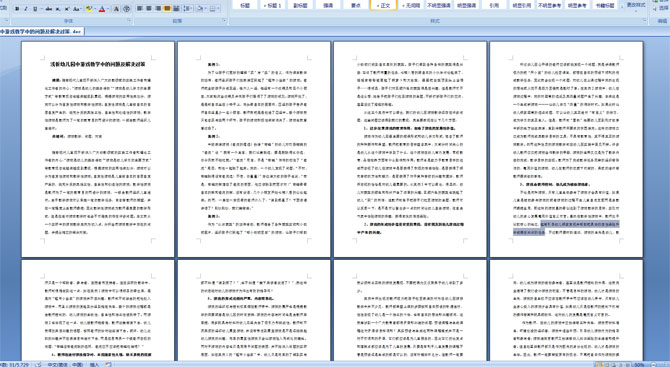This screenshot has width=670, height=367.
Task: Apply the 标题 1 style
Action: click(272, 5)
